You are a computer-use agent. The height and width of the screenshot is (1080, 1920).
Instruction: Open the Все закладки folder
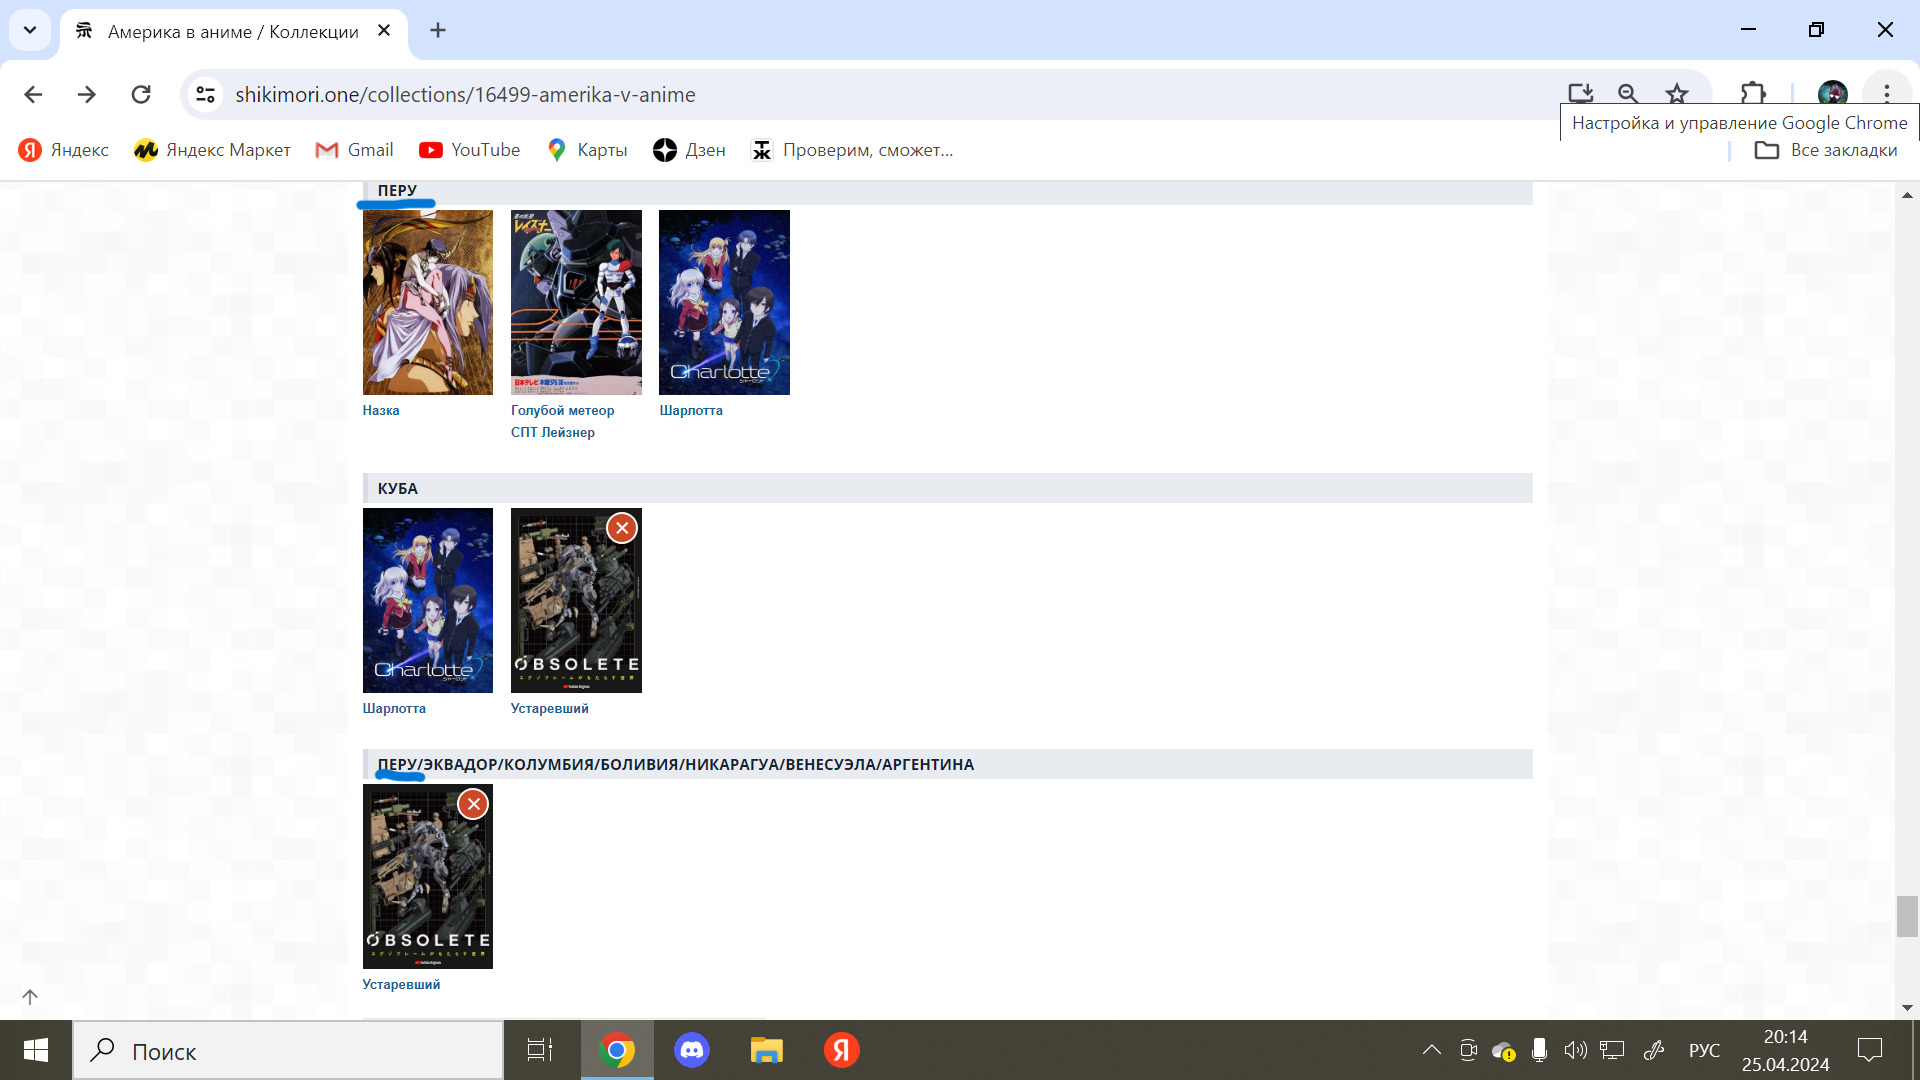(x=1826, y=150)
